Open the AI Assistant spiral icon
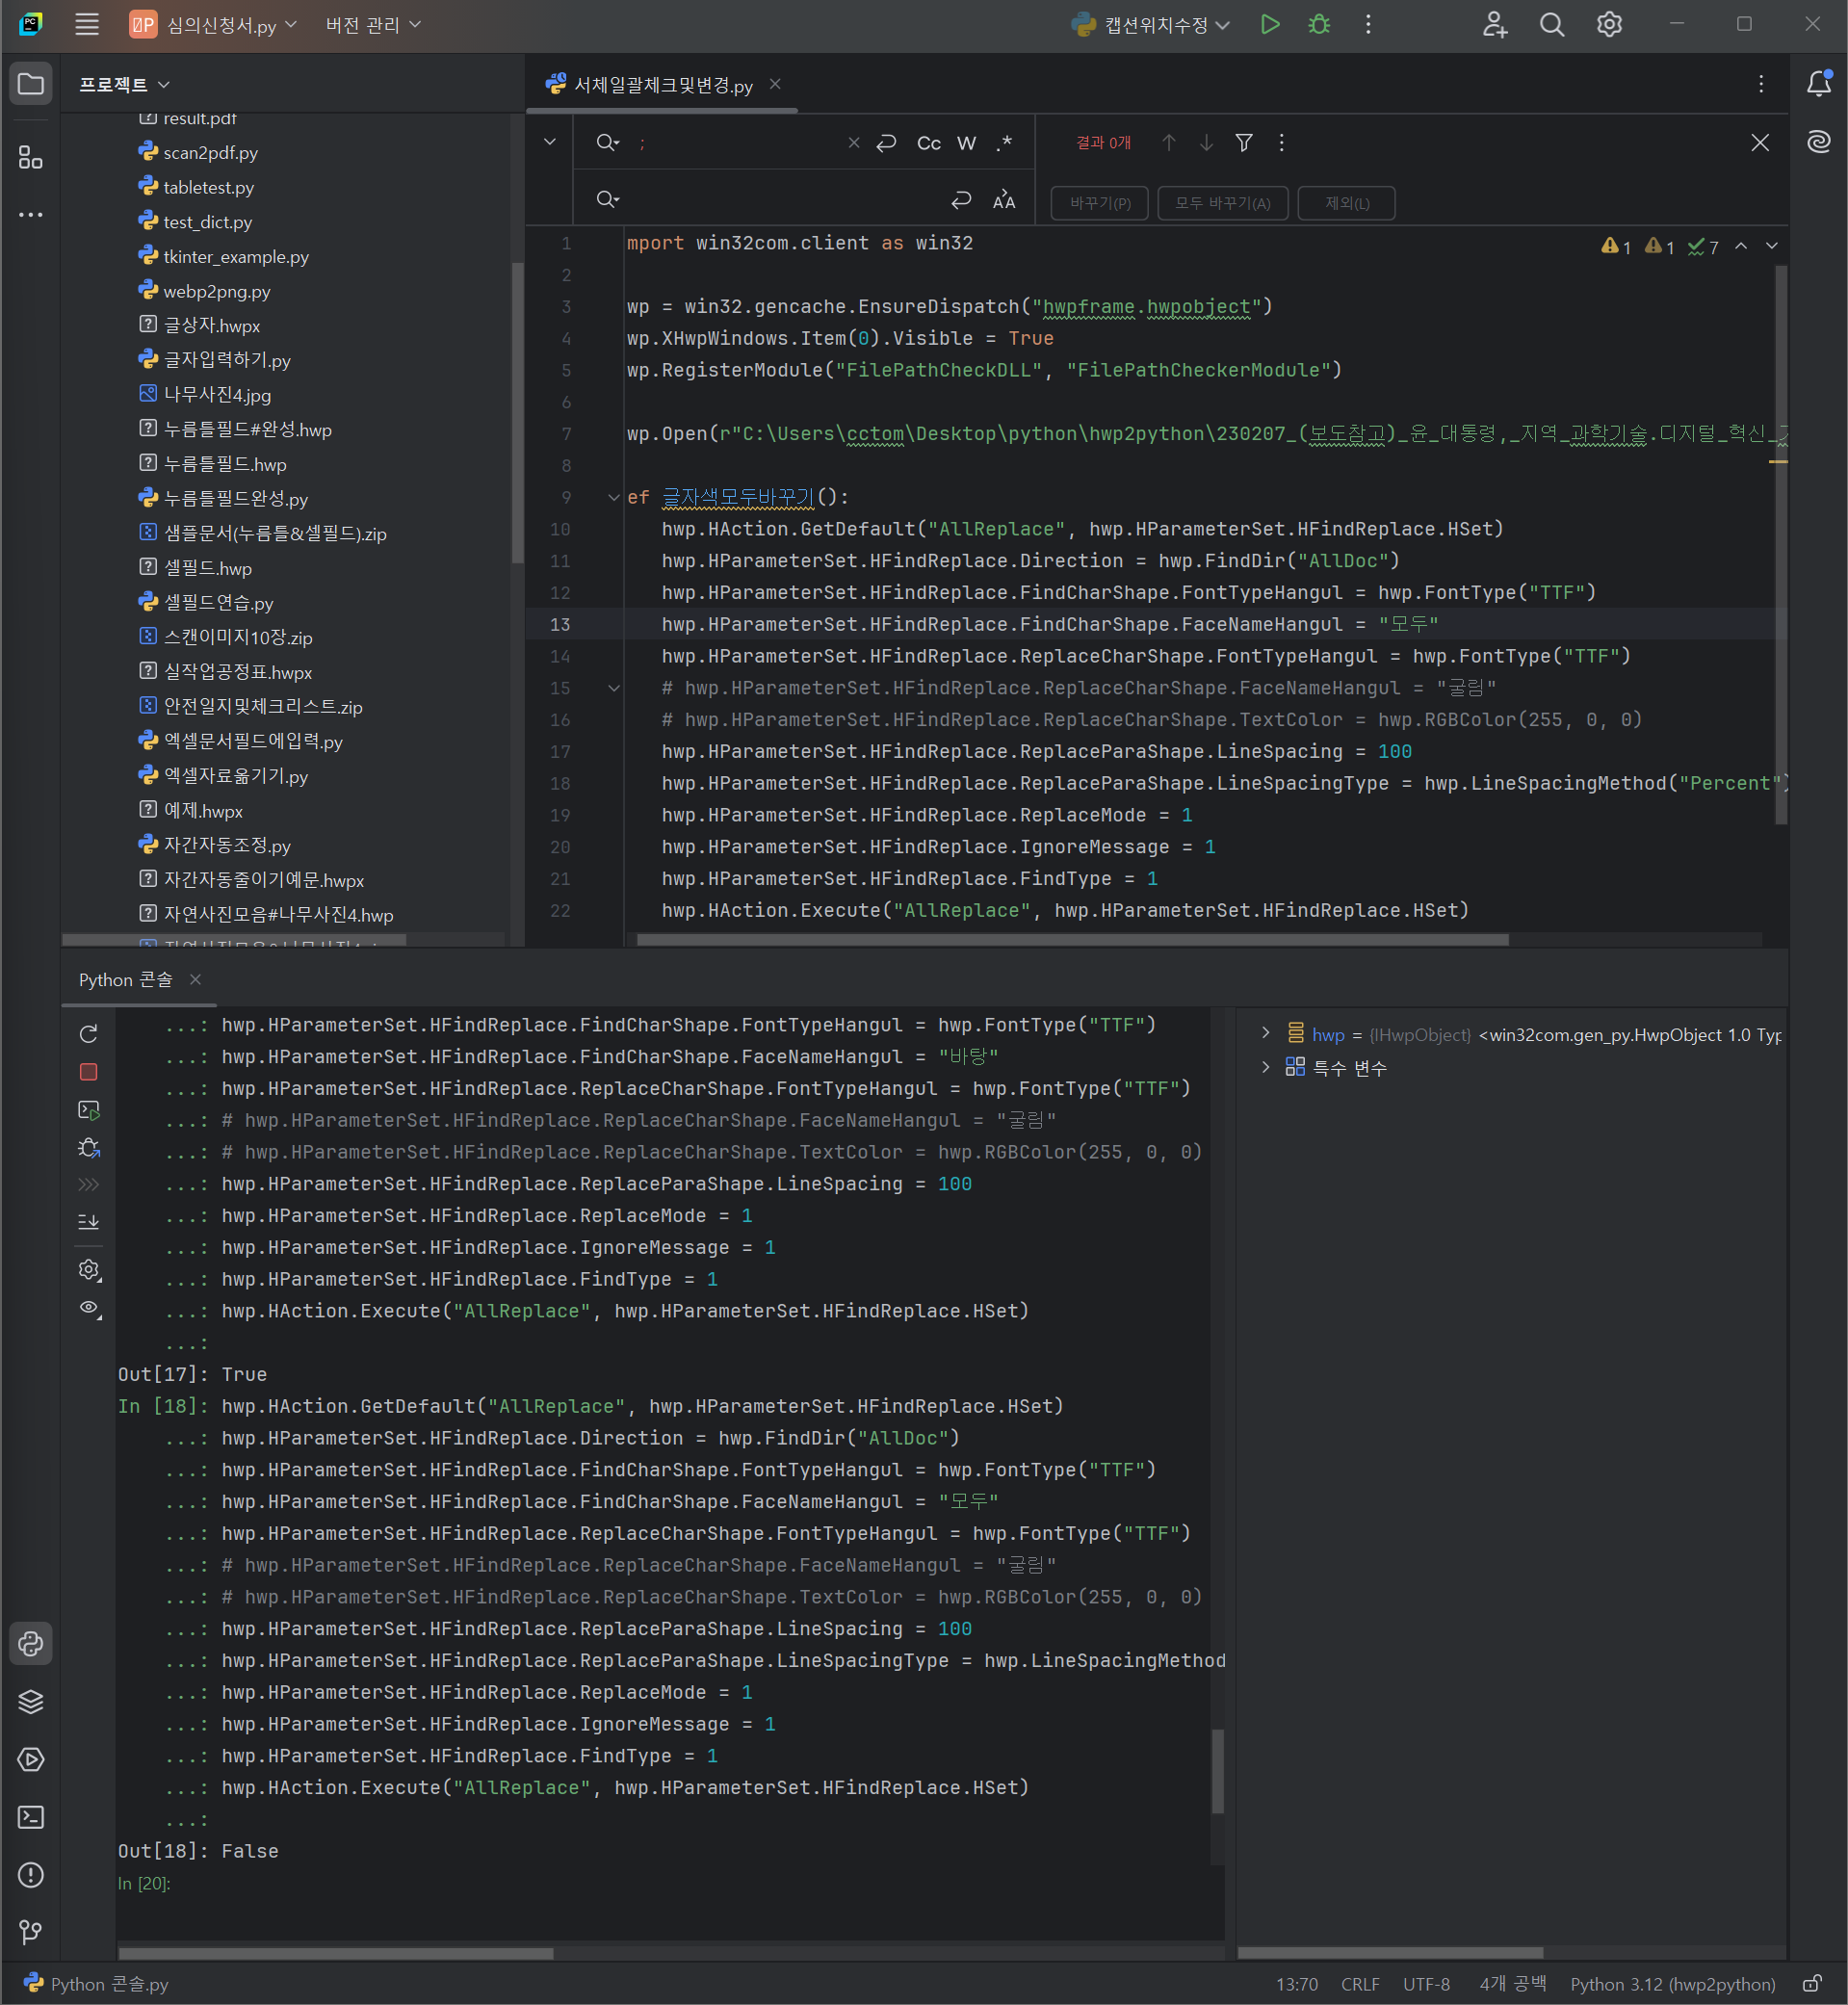The image size is (1848, 2005). pos(1819,142)
